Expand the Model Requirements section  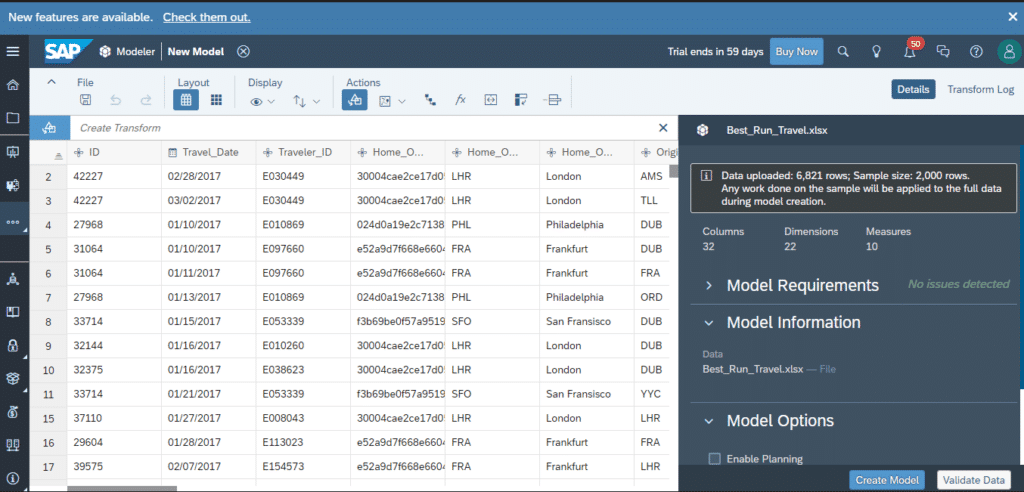coord(708,286)
